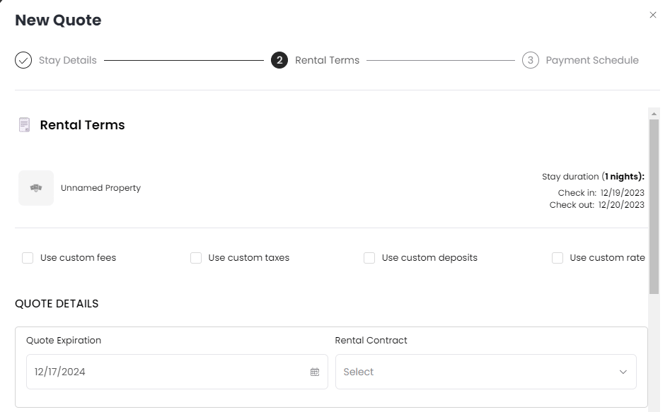Expand the Rental Contract chevron arrow
The image size is (670, 412).
623,372
